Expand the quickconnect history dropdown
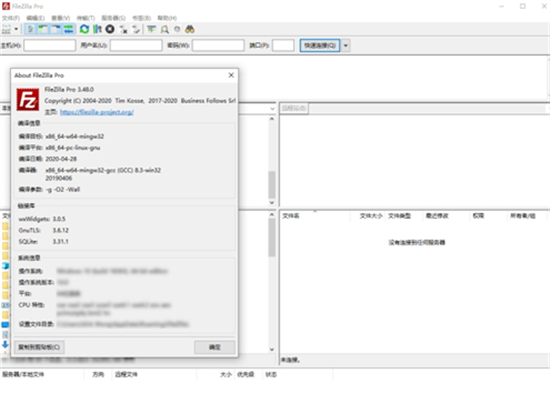Screen dimensions: 550x414 pos(346,45)
